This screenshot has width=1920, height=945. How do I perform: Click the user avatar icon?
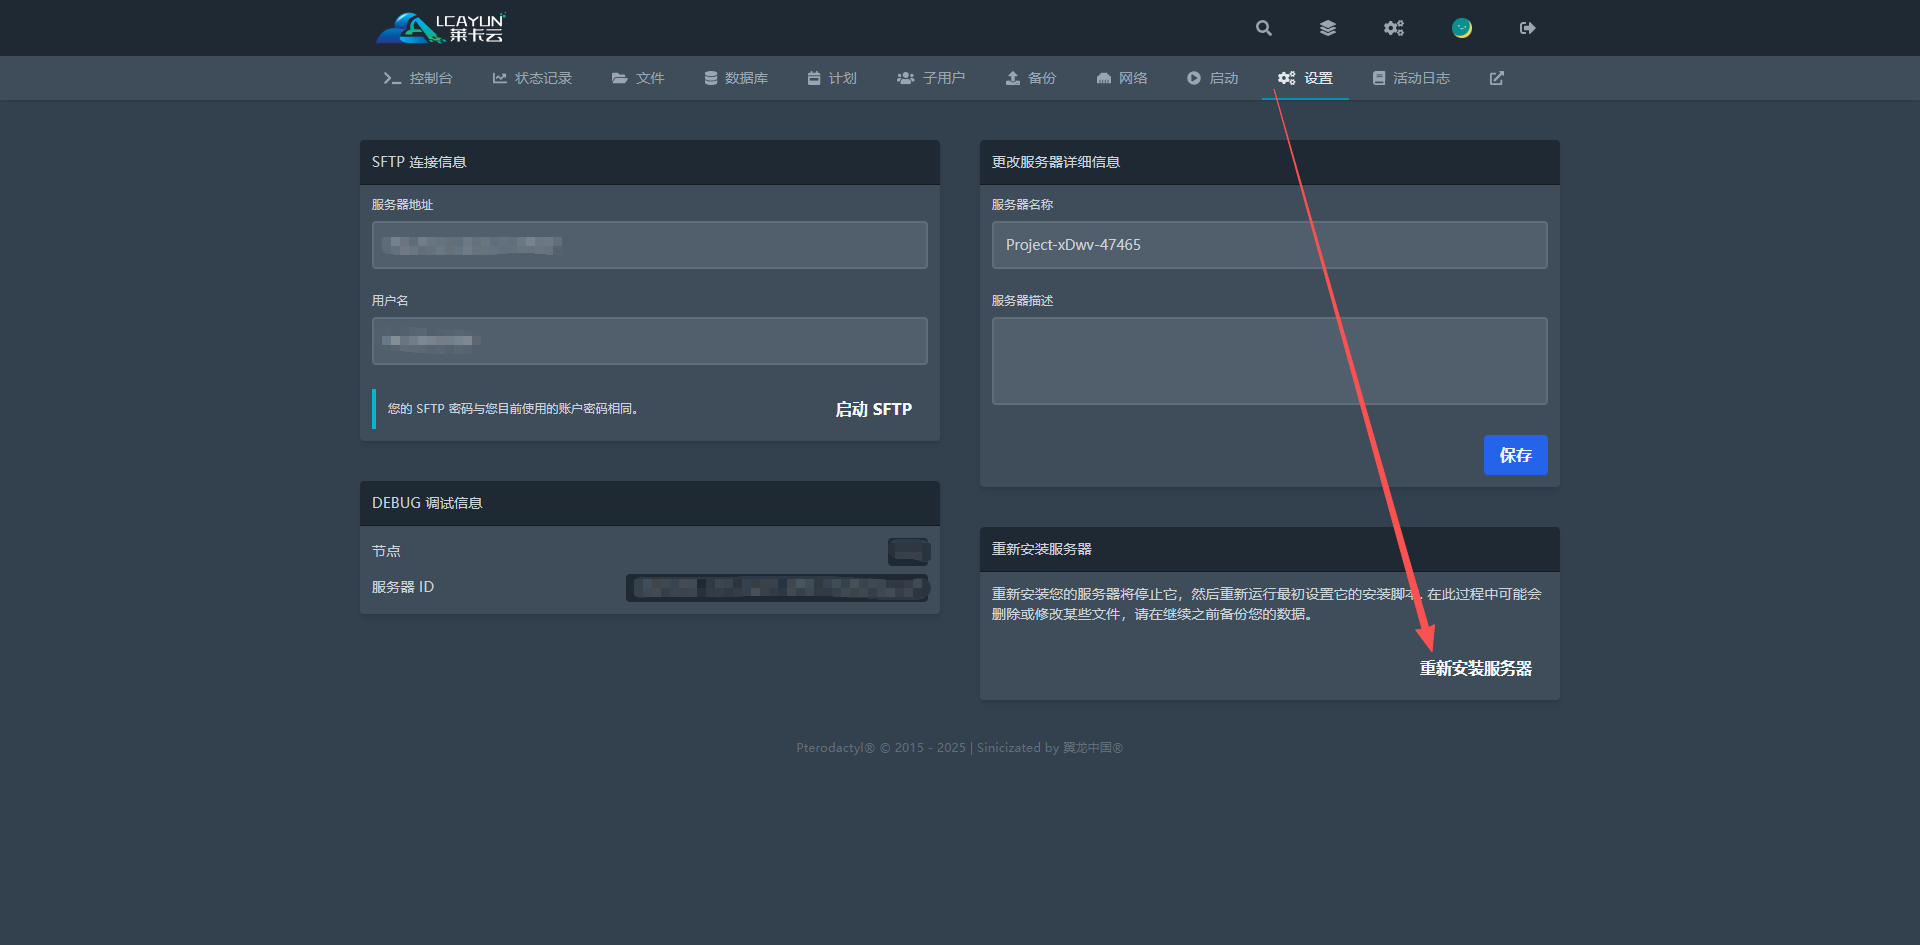click(x=1461, y=28)
